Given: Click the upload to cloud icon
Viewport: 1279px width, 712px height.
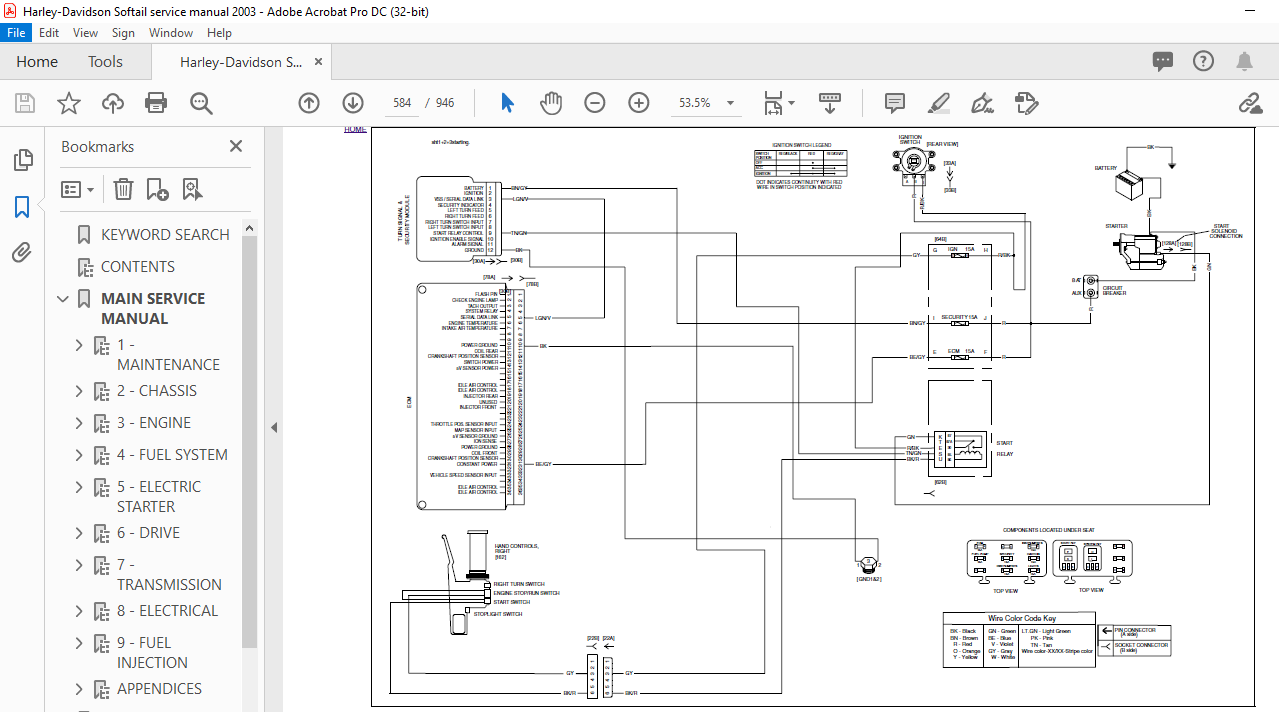Looking at the screenshot, I should 112,103.
